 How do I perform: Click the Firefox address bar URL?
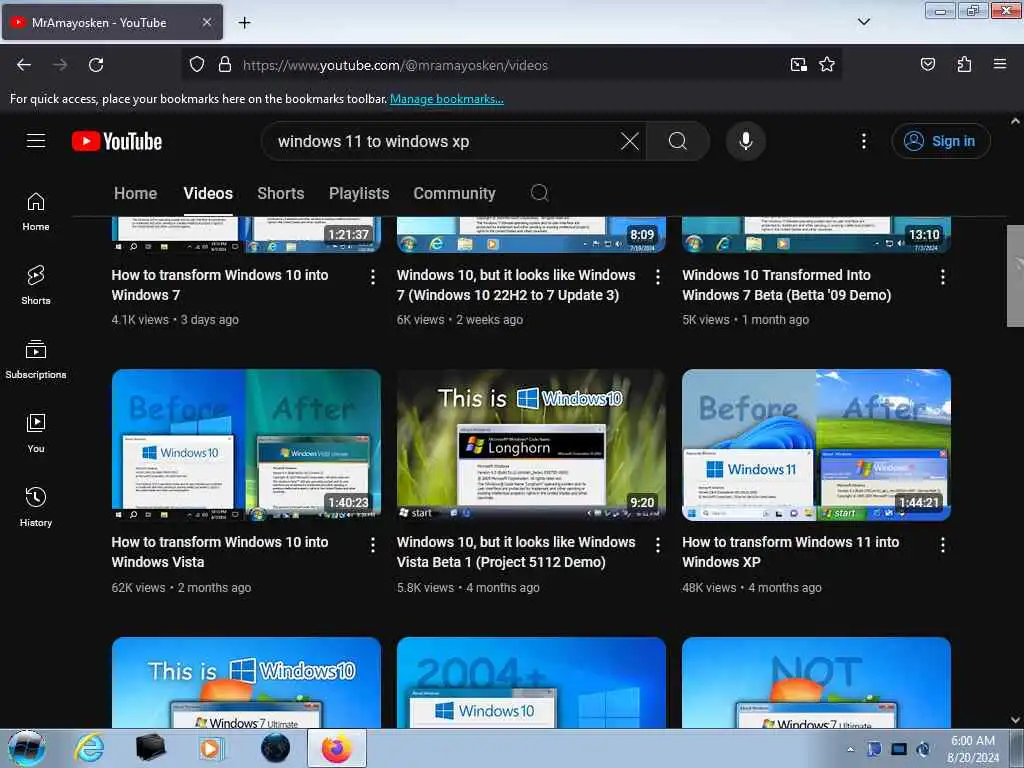[395, 65]
